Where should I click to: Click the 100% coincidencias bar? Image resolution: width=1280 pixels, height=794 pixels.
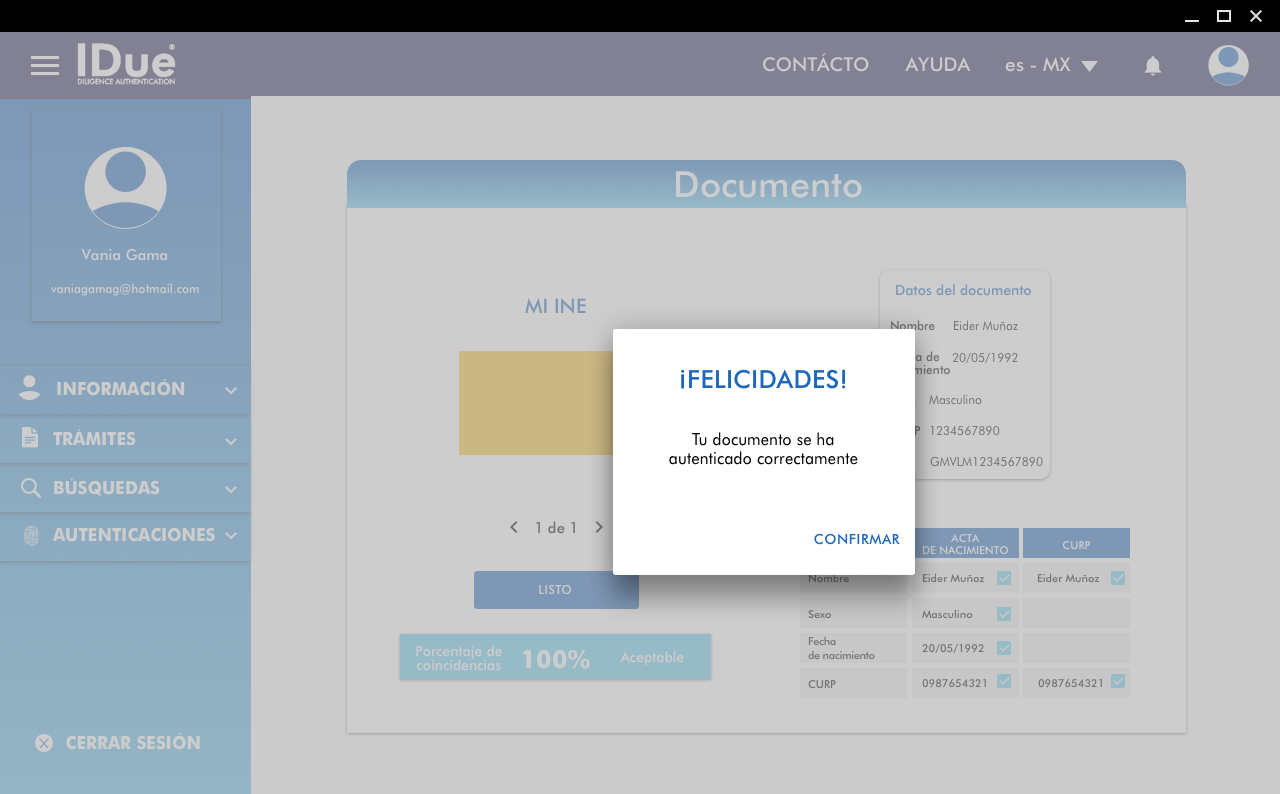pos(555,658)
